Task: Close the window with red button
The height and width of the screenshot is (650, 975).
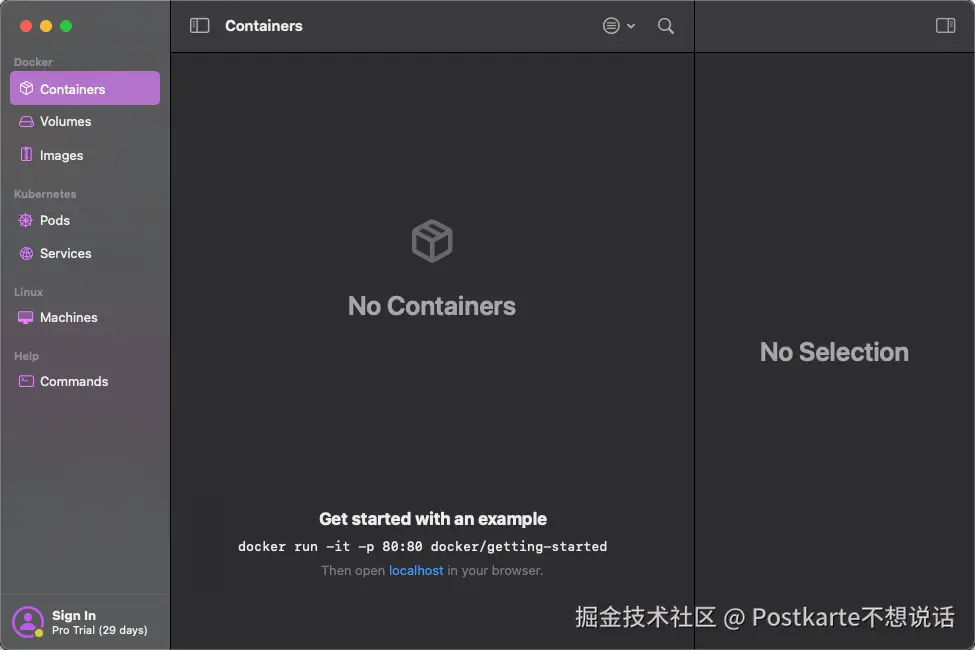Action: (x=26, y=26)
